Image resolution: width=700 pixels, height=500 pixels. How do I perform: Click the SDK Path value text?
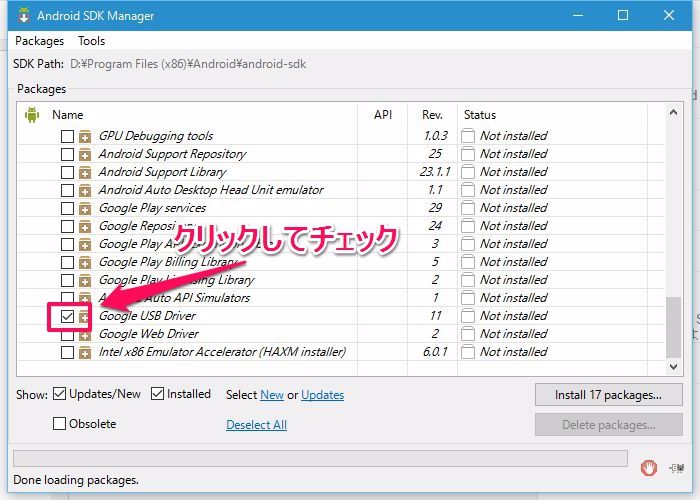pos(188,64)
